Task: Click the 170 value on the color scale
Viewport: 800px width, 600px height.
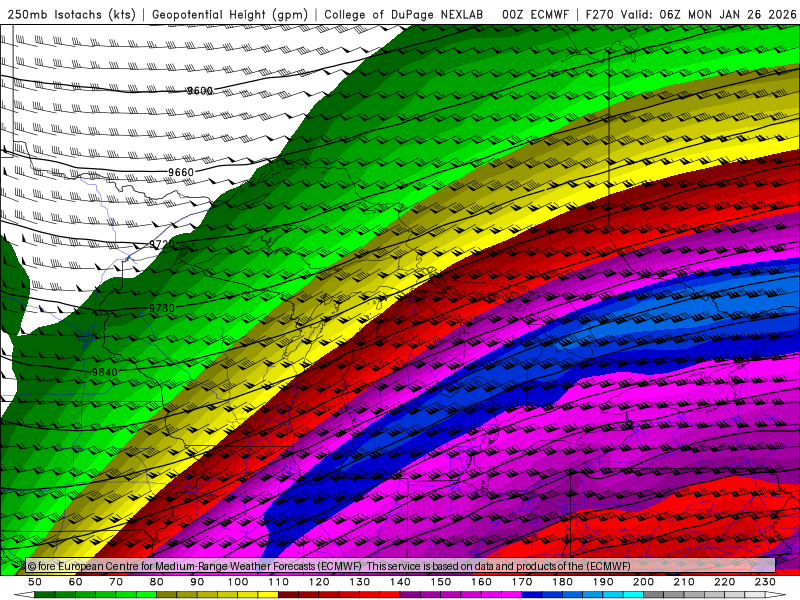Action: [x=522, y=582]
